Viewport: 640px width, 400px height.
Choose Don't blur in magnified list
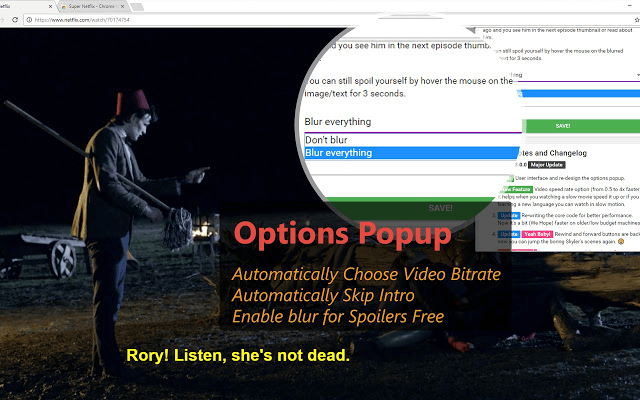[x=412, y=140]
